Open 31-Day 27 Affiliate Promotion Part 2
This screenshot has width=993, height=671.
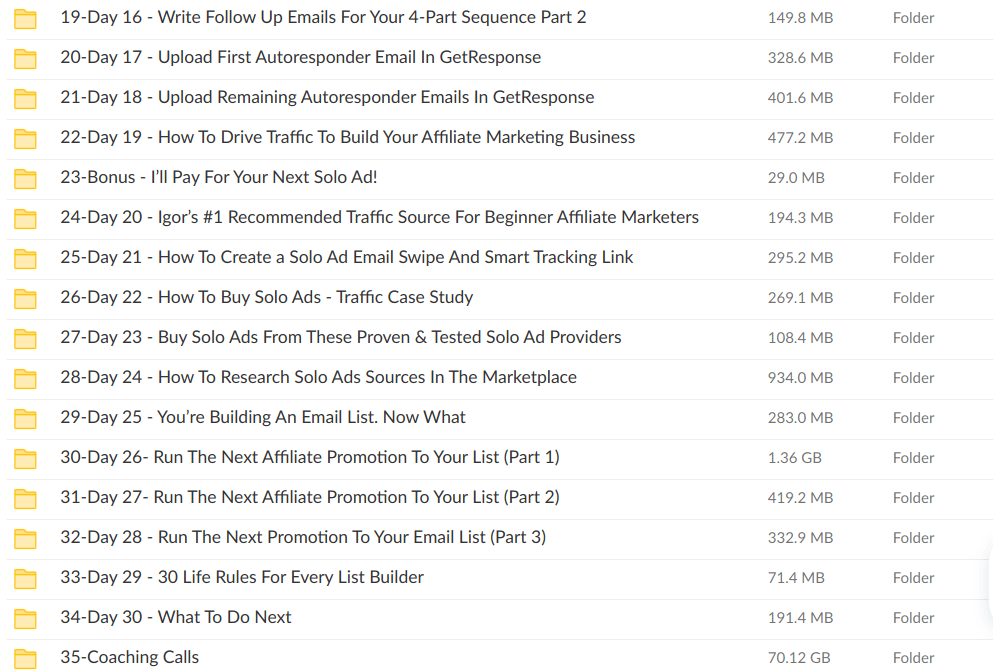(x=309, y=497)
